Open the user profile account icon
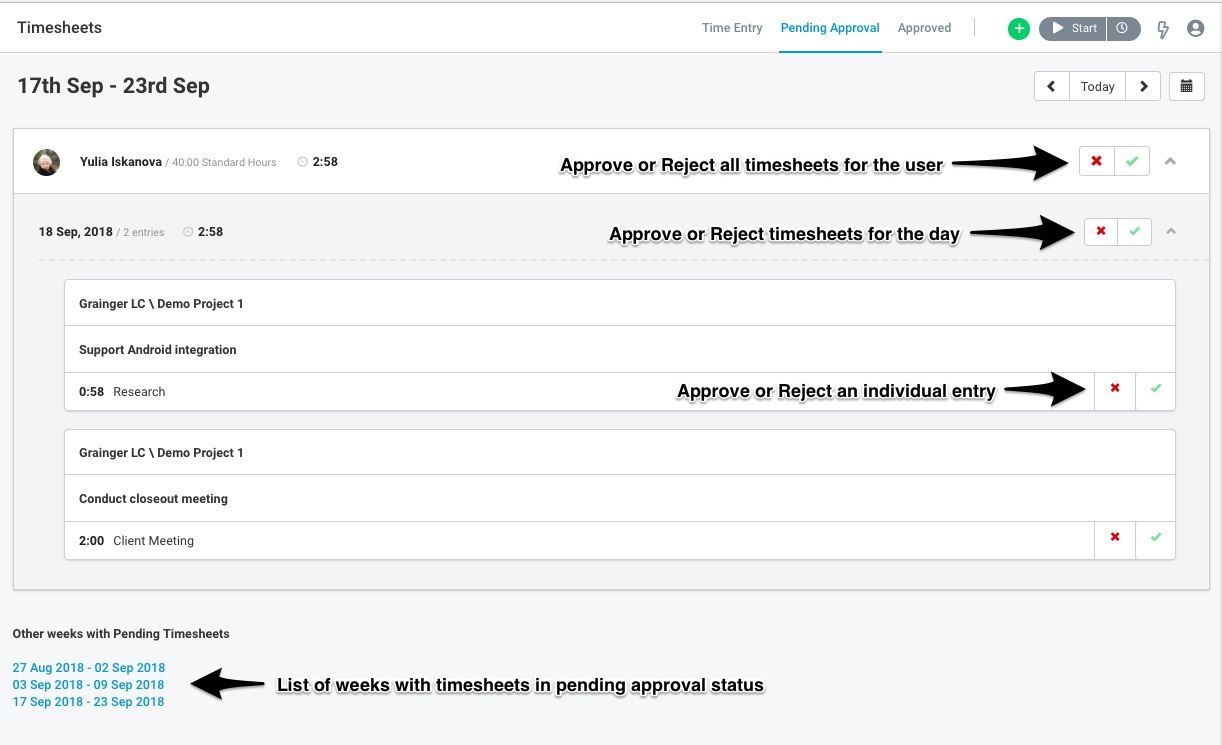The height and width of the screenshot is (745, 1222). pyautogui.click(x=1195, y=29)
